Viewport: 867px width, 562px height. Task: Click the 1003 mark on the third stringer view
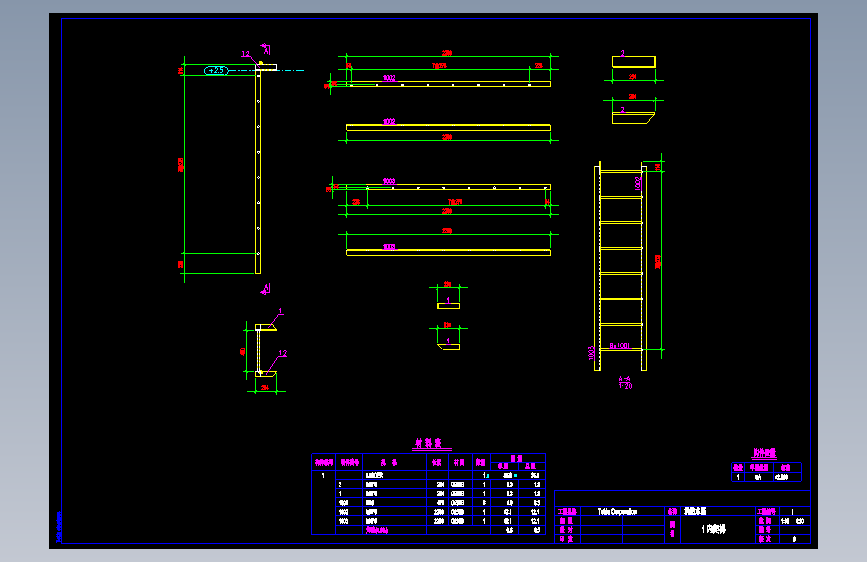click(389, 181)
